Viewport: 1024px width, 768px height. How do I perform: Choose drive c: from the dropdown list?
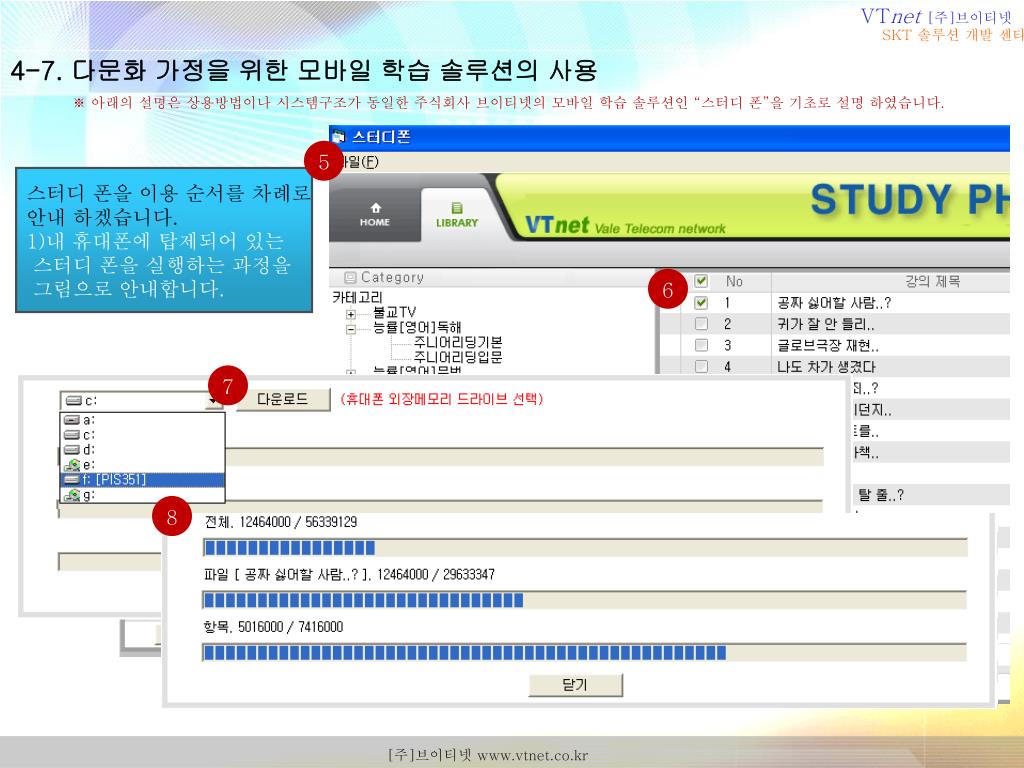(142, 435)
